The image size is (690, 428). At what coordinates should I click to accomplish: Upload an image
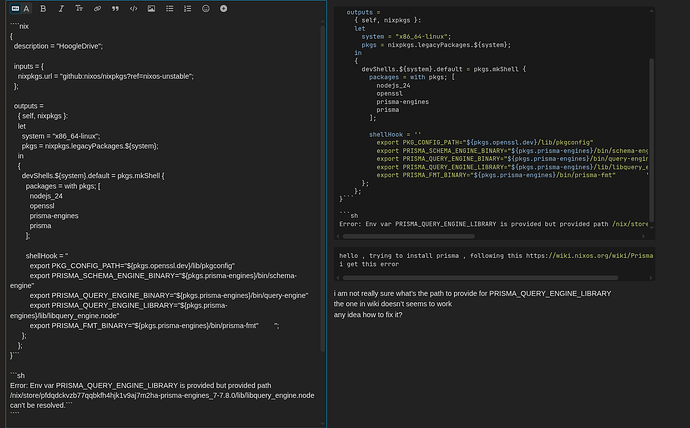151,8
